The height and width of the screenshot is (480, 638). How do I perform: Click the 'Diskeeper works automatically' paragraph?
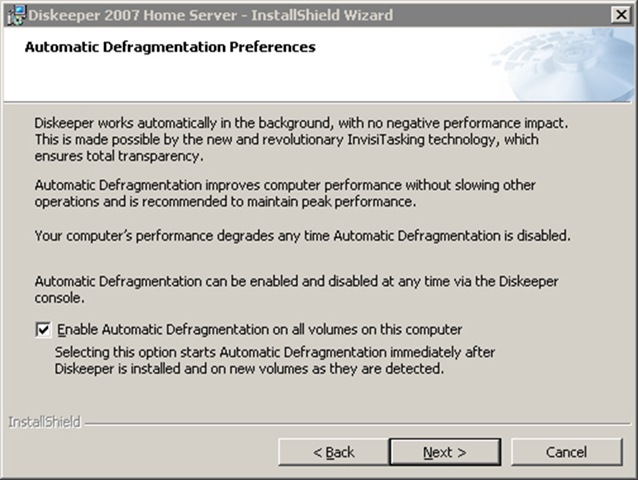[x=303, y=140]
